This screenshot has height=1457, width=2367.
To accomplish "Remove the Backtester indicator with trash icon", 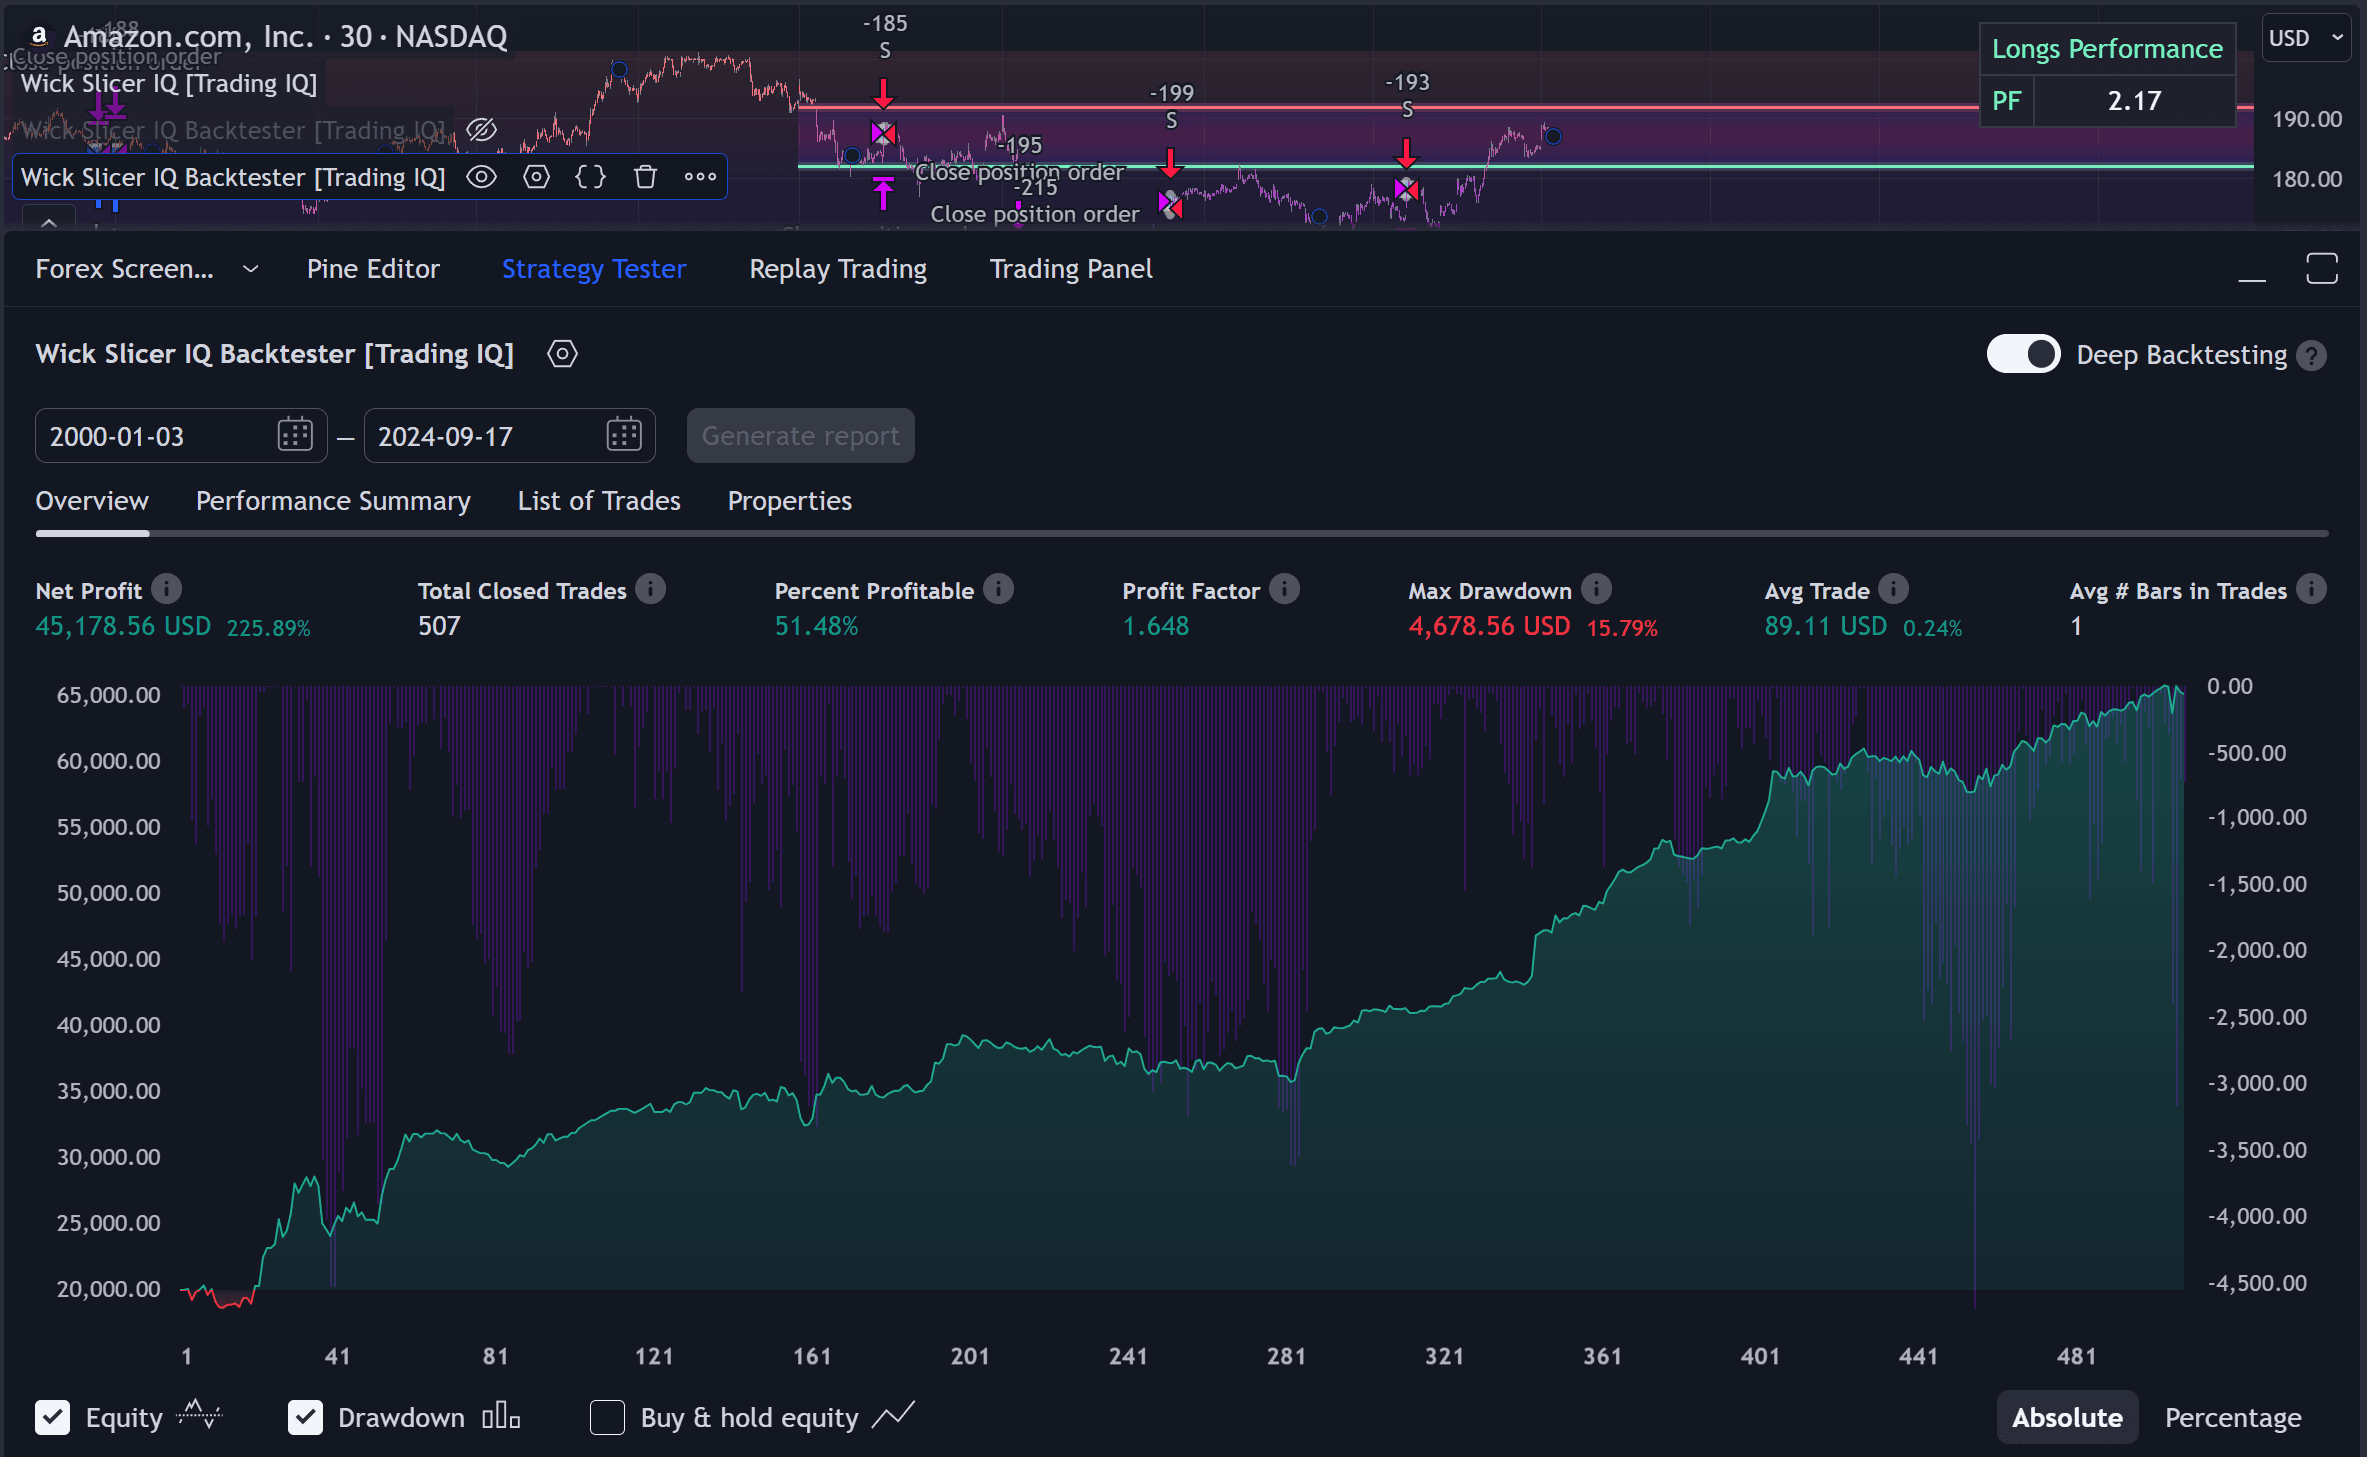I will coord(645,177).
